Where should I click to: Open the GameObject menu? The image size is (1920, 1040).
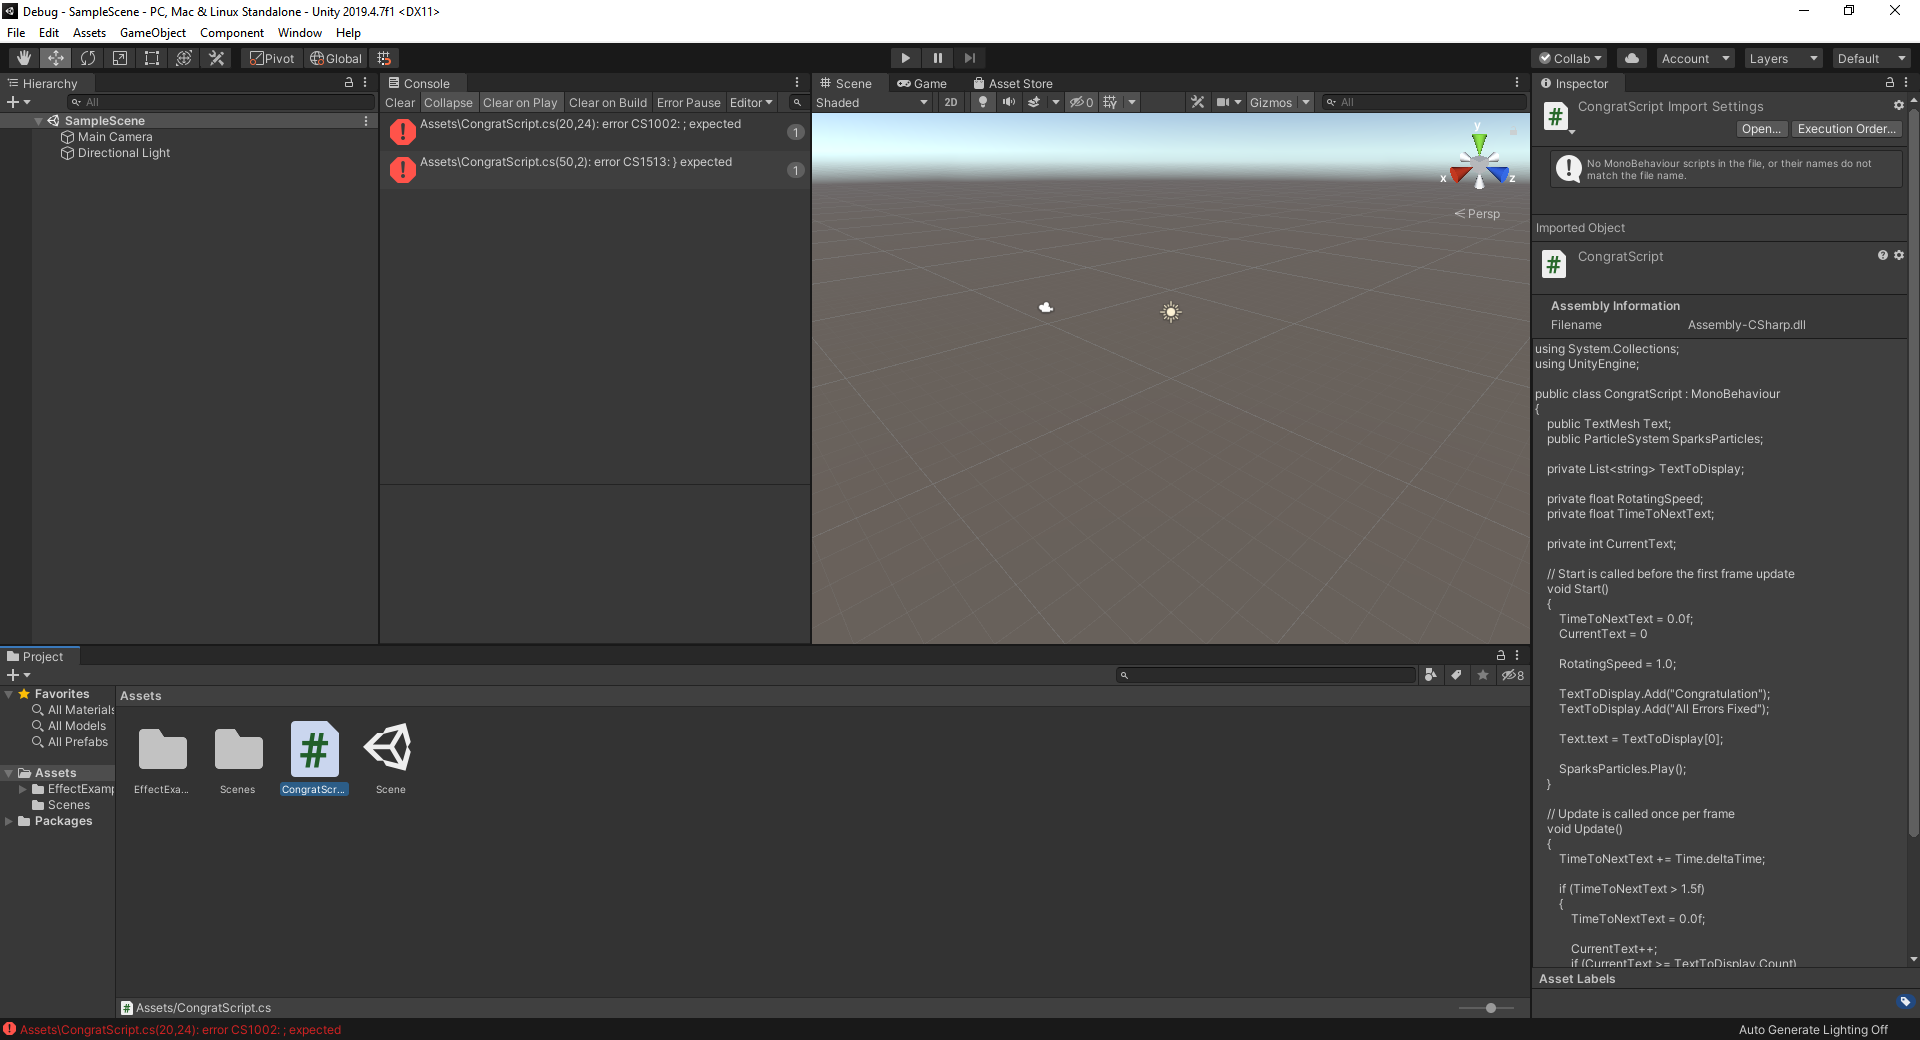(152, 33)
